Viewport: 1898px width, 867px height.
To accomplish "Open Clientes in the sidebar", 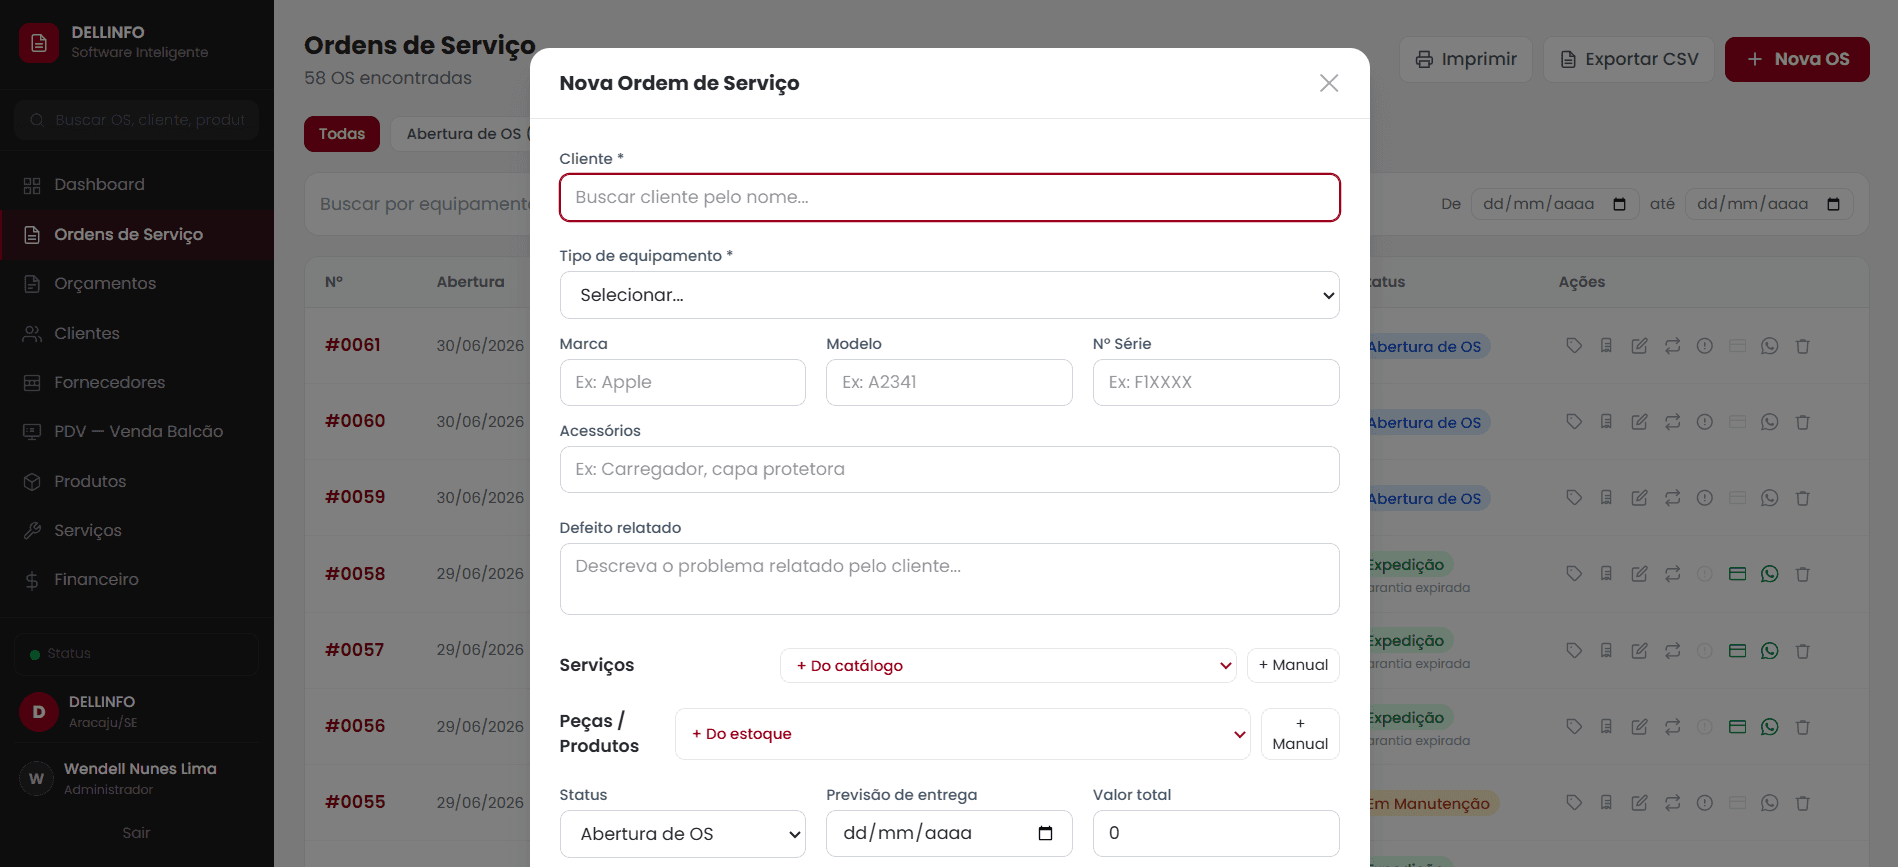I will pyautogui.click(x=137, y=333).
